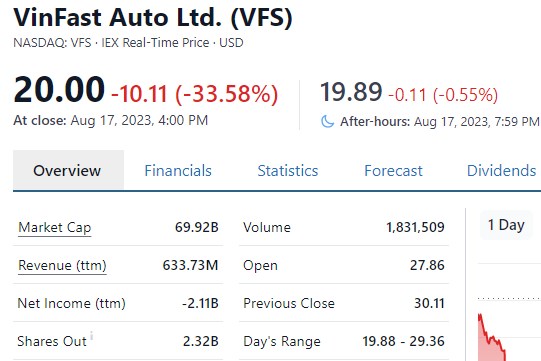This screenshot has width=541, height=361.
Task: Click the Shares Out info icon
Action: click(x=91, y=335)
